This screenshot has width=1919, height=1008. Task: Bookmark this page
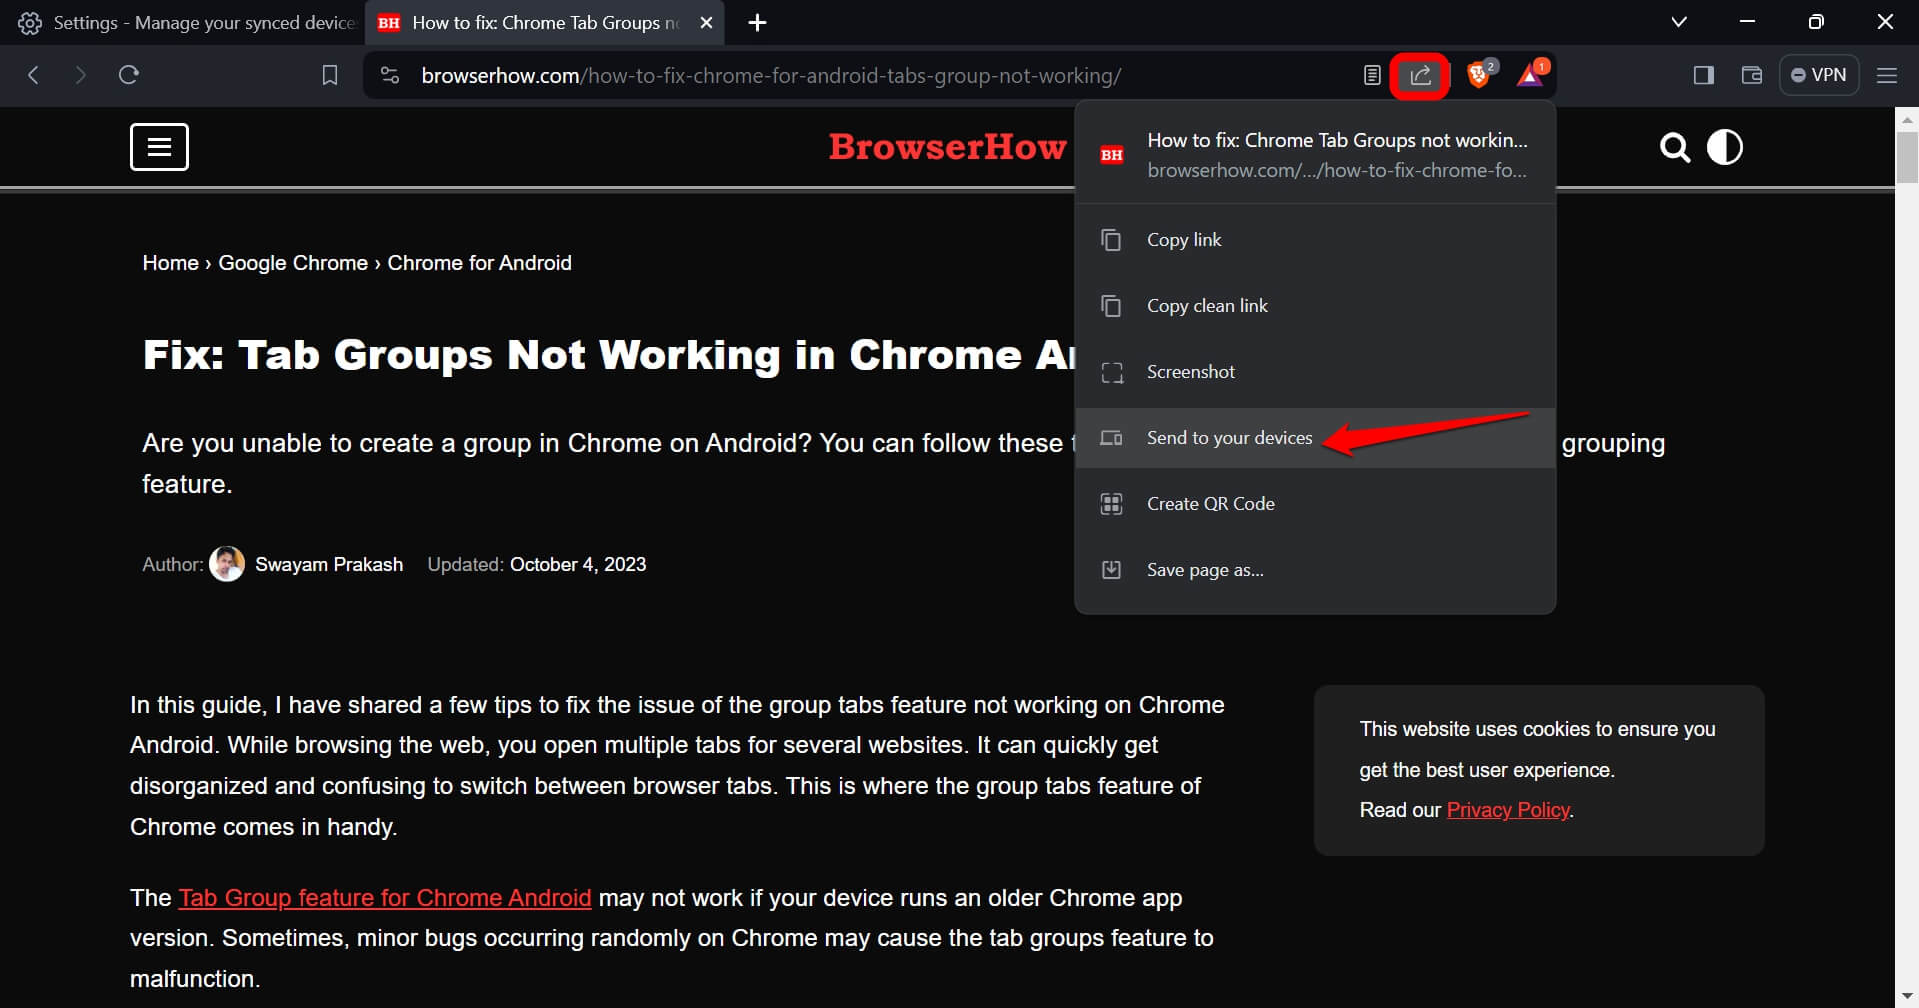tap(329, 75)
